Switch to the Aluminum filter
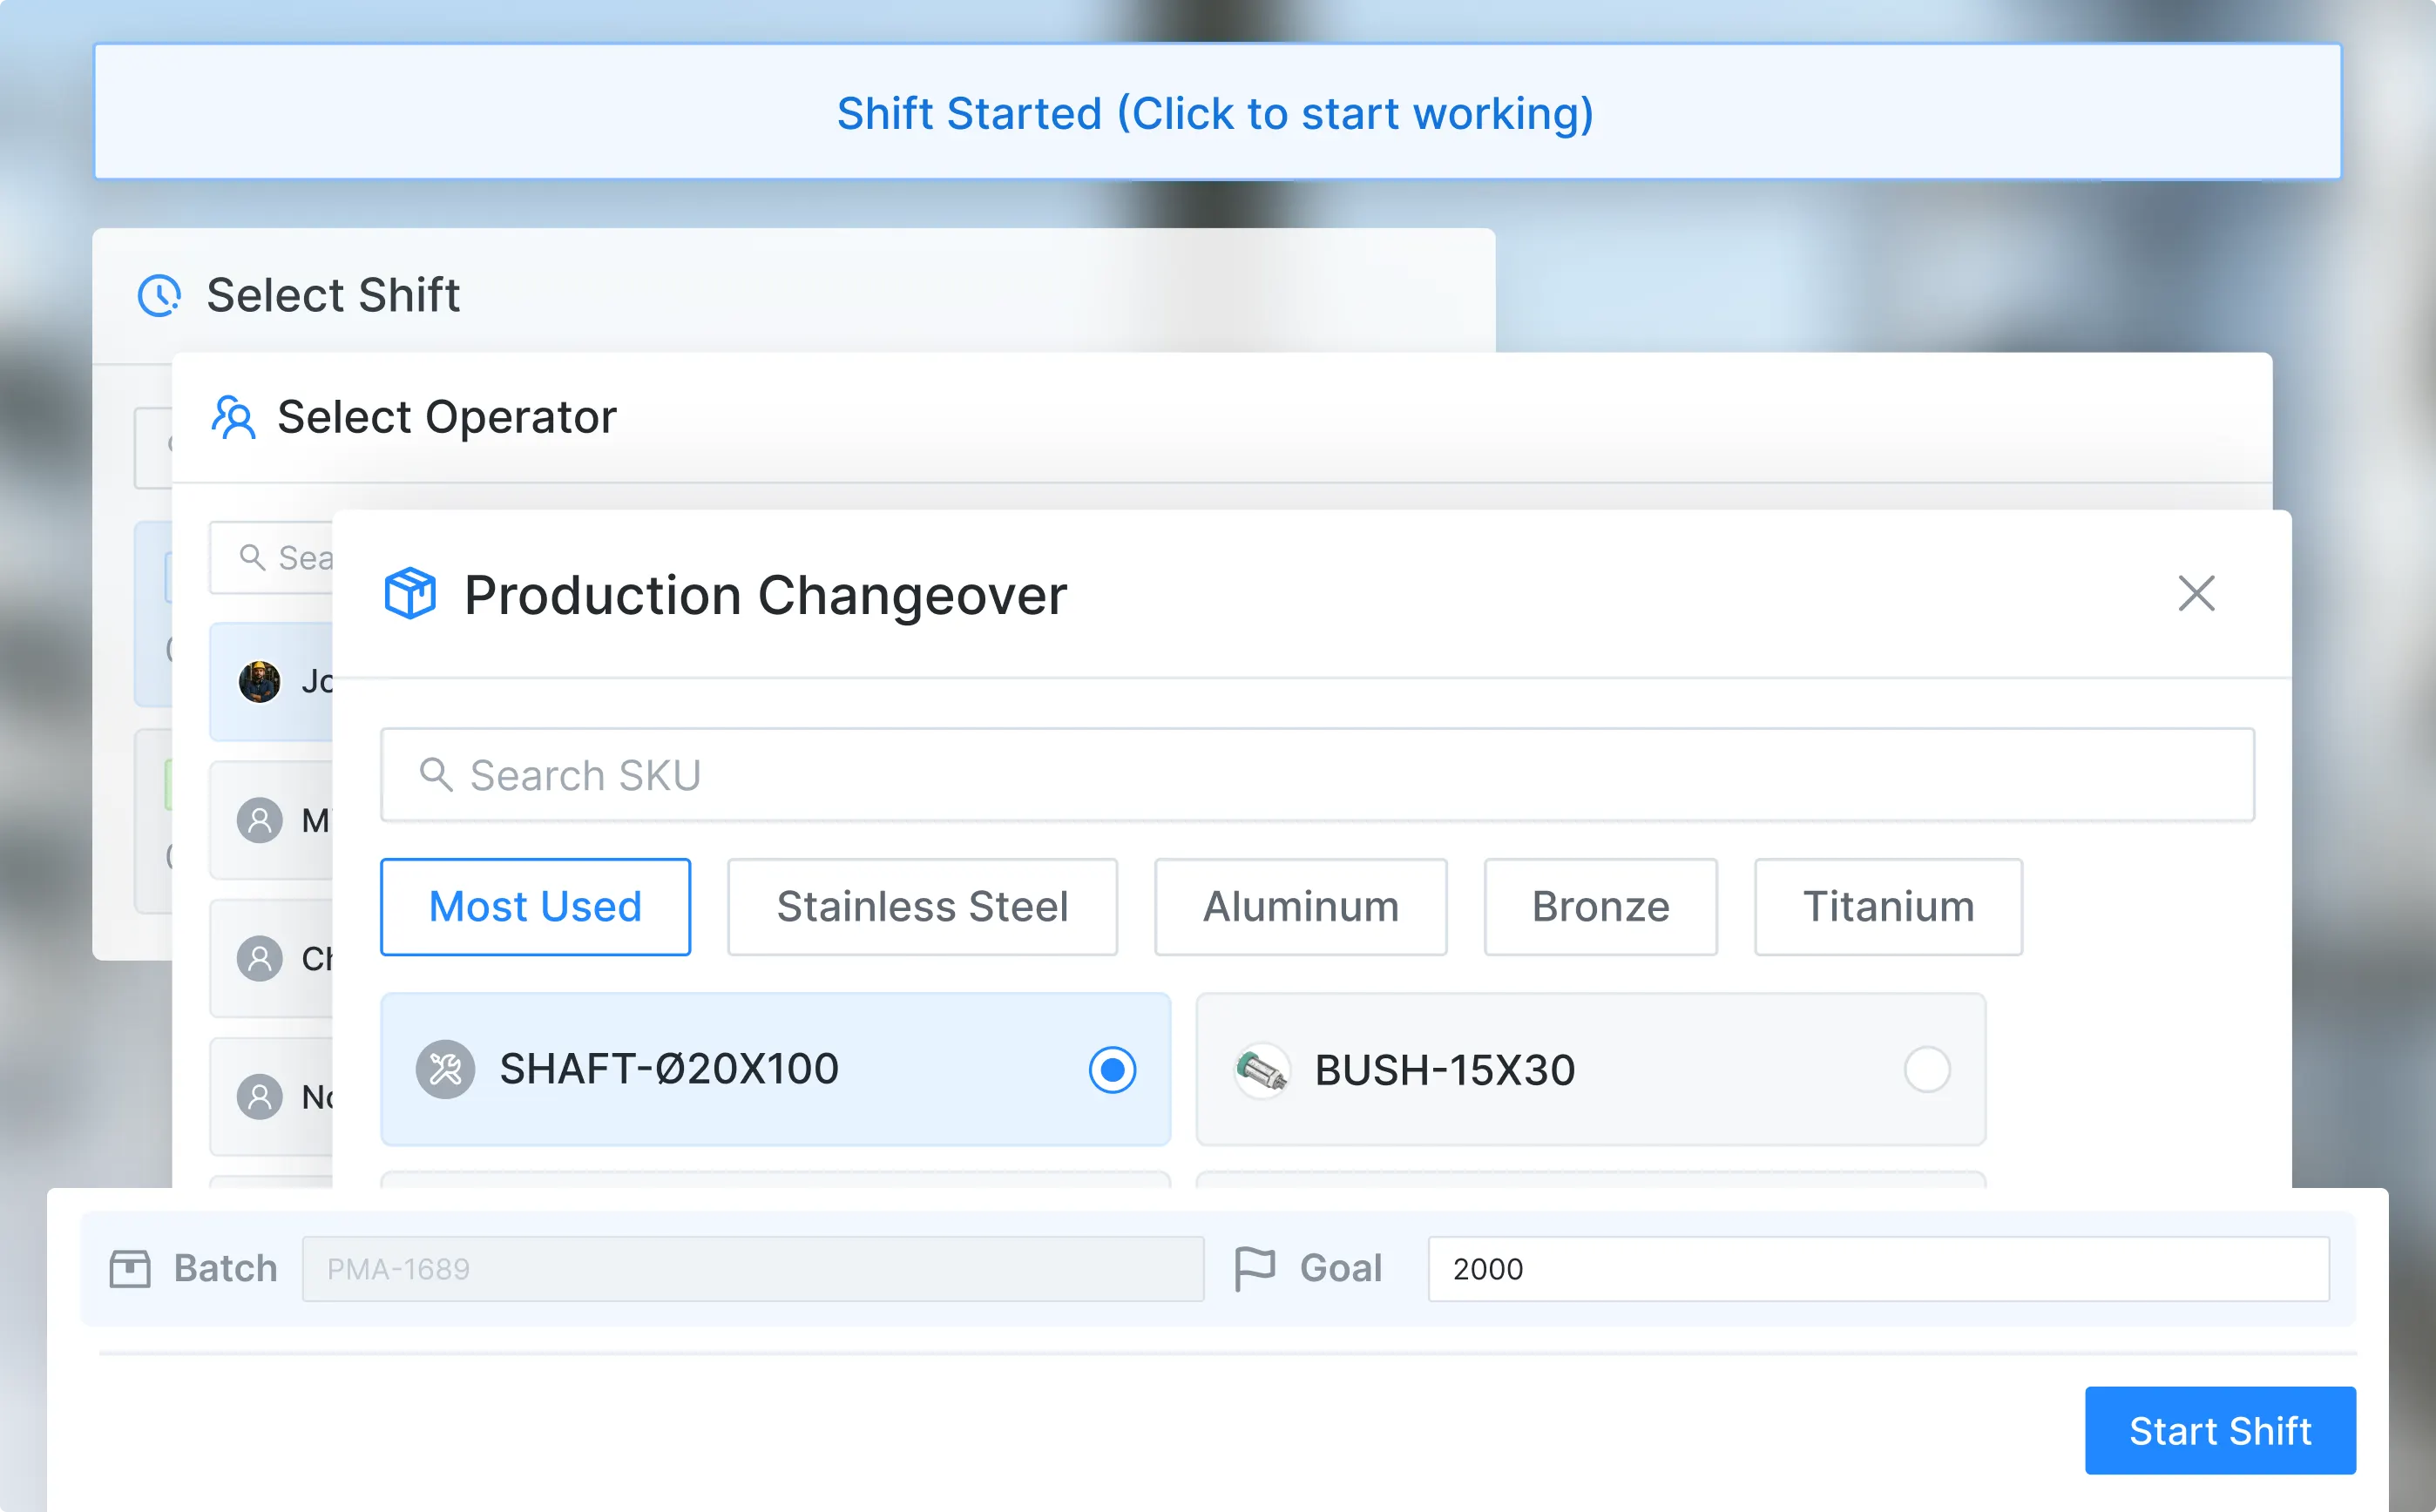The width and height of the screenshot is (2436, 1512). (x=1300, y=906)
